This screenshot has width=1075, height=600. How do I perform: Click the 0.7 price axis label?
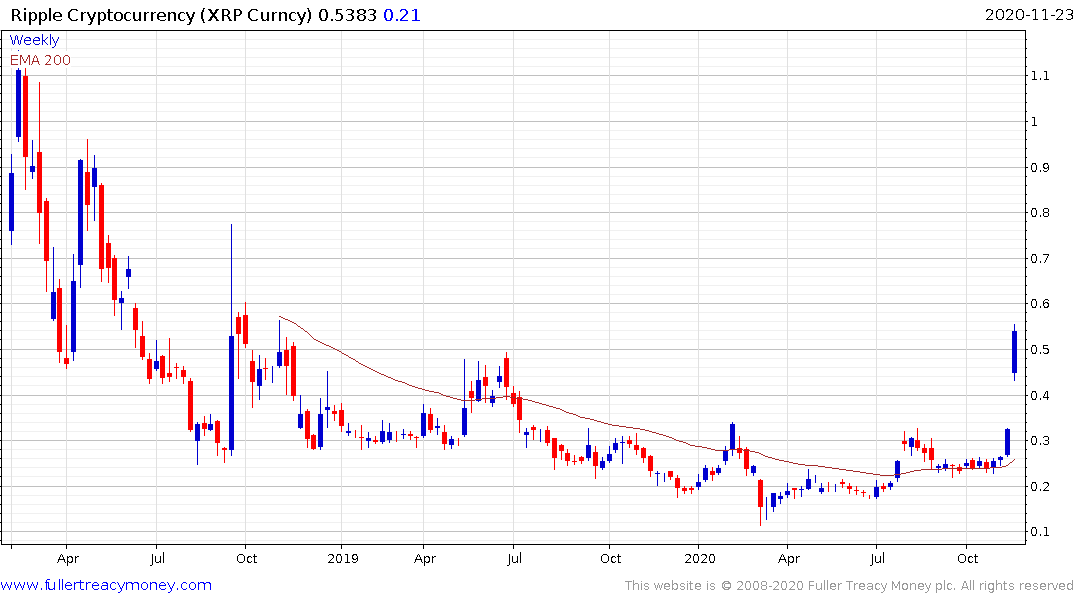click(1039, 259)
